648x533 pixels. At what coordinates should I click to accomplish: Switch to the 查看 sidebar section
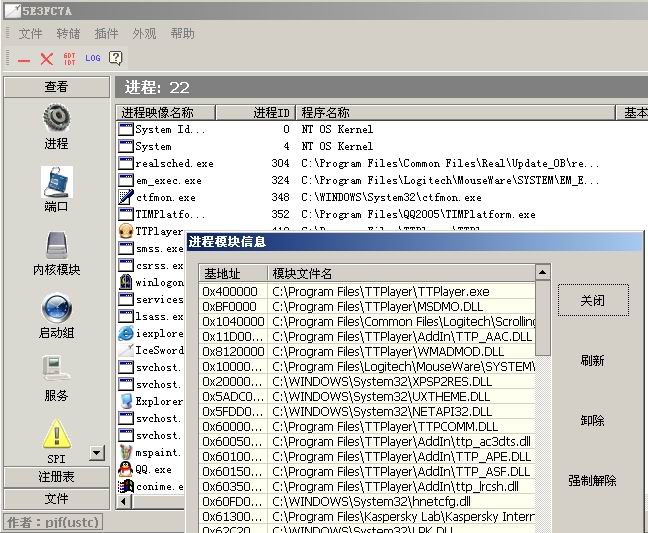tap(57, 87)
